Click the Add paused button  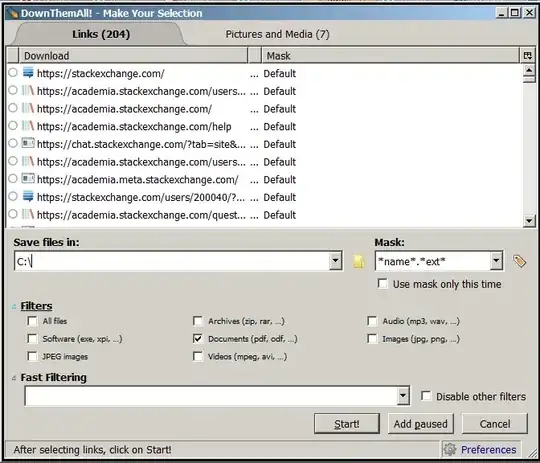click(420, 424)
